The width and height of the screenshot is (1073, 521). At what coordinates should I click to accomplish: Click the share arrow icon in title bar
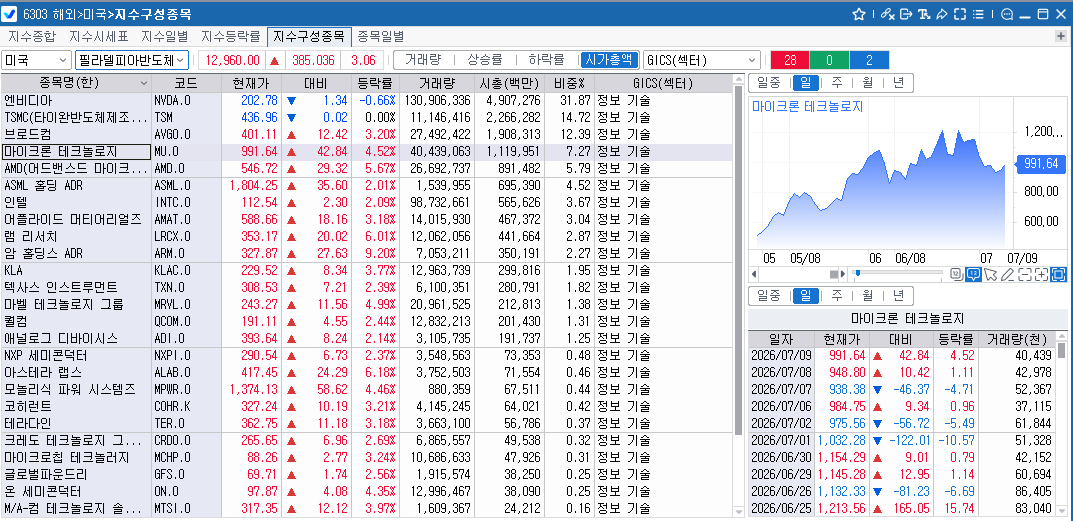click(x=942, y=14)
